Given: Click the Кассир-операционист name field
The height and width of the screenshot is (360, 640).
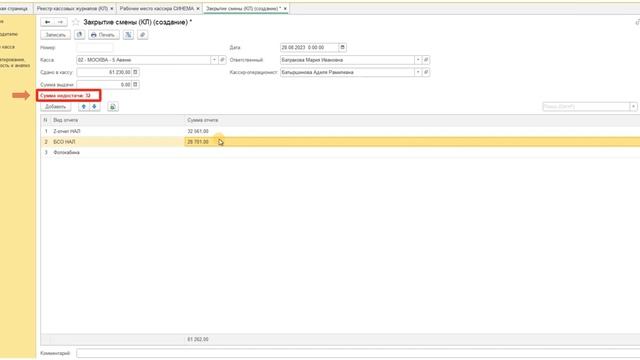Looking at the screenshot, I should (x=347, y=72).
